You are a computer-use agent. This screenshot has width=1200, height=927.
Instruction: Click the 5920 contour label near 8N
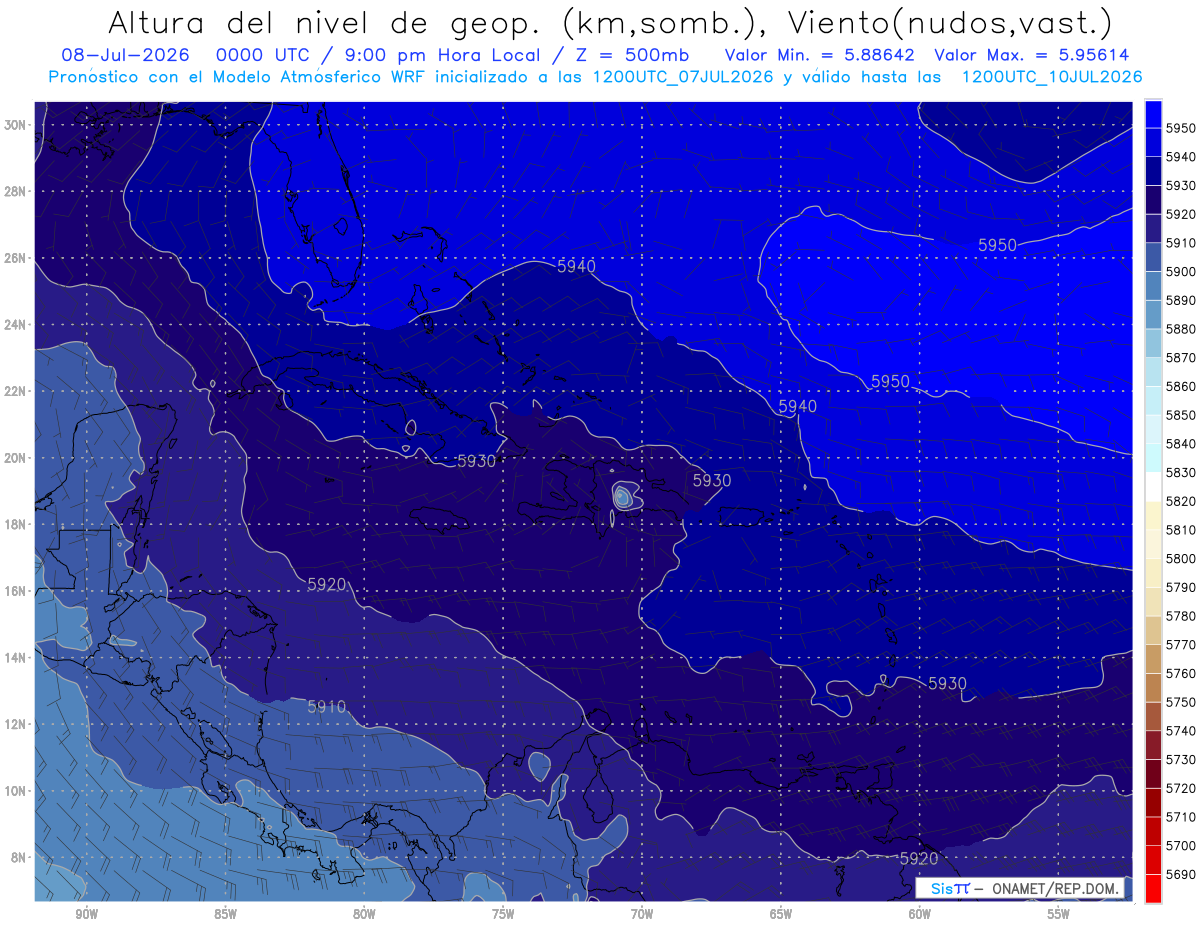point(919,859)
